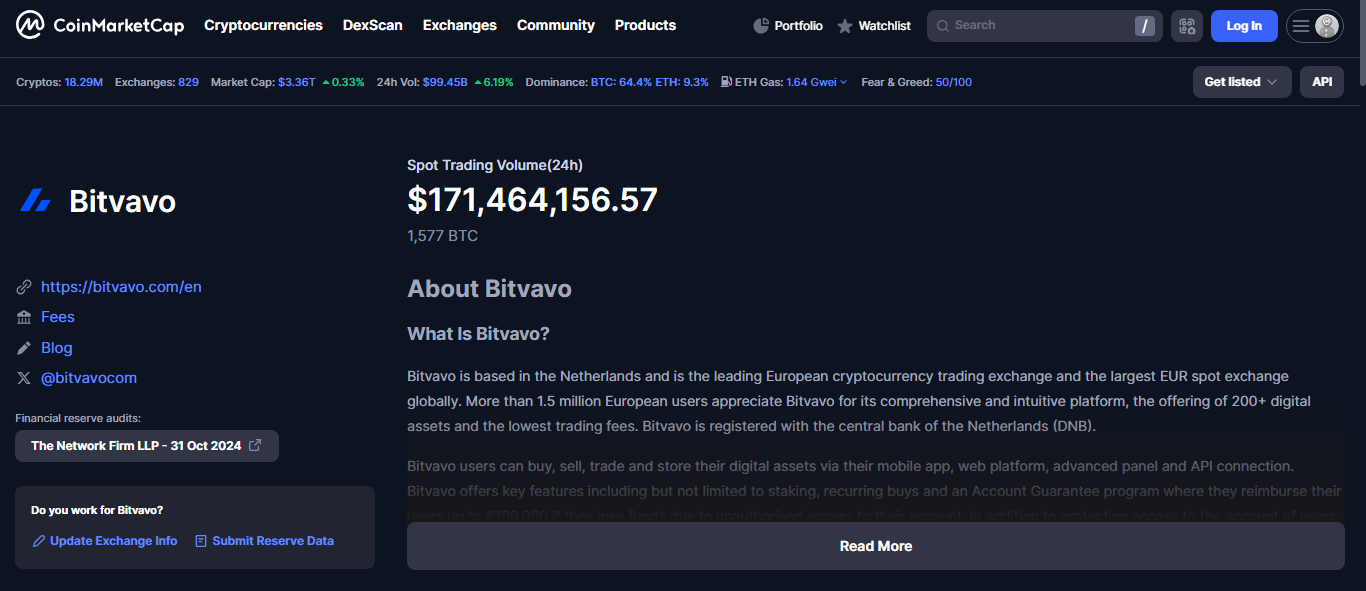Click the search magnifier icon
The image size is (1366, 591).
(x=942, y=26)
